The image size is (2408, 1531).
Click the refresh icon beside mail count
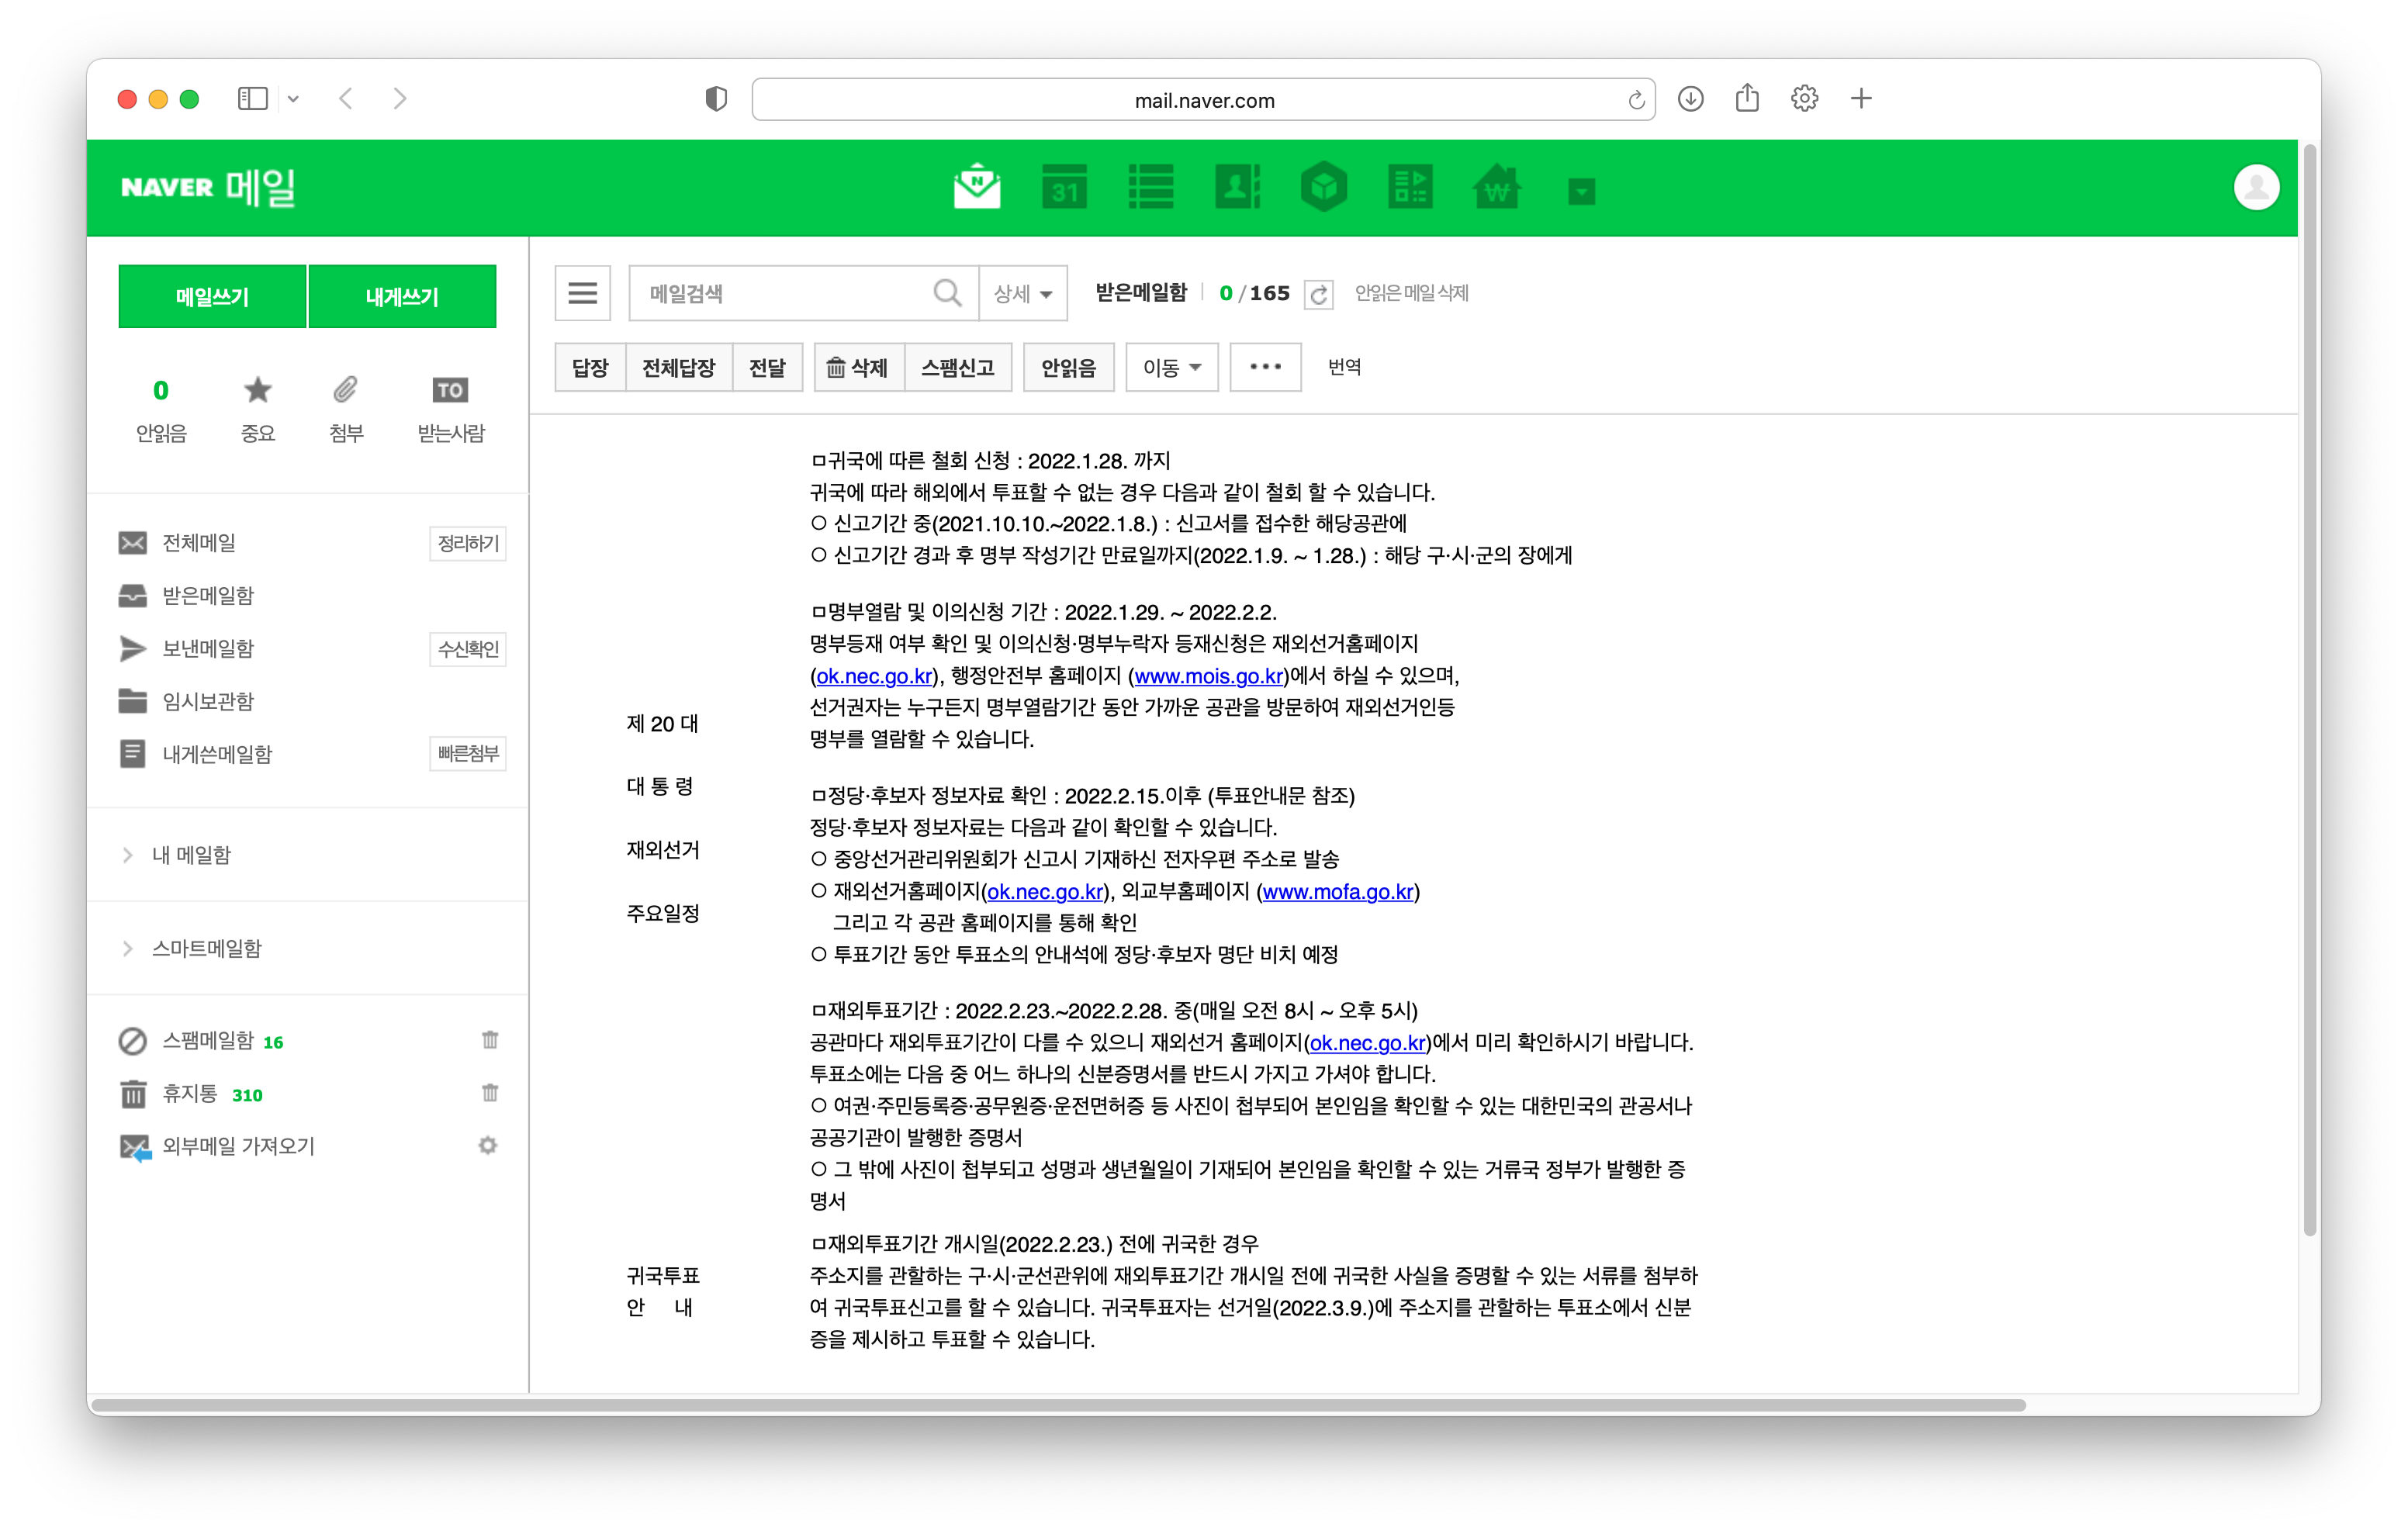[1318, 294]
